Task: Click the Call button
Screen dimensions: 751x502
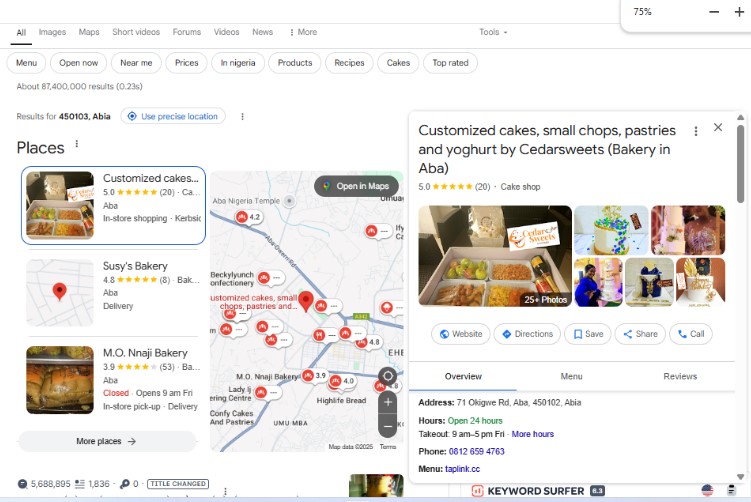Action: 691,334
